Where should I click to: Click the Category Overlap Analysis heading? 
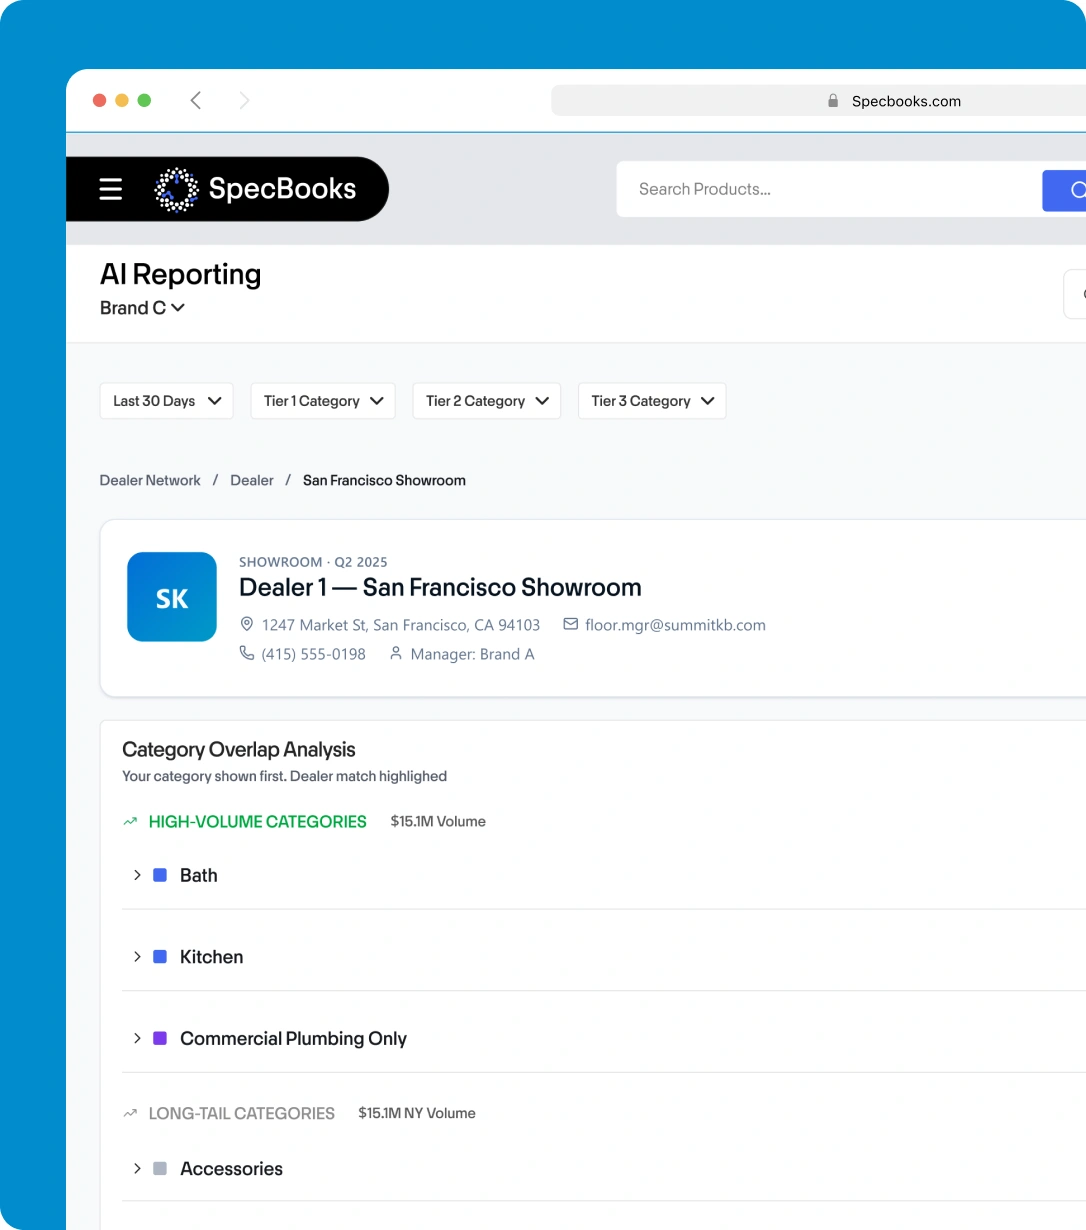(239, 750)
